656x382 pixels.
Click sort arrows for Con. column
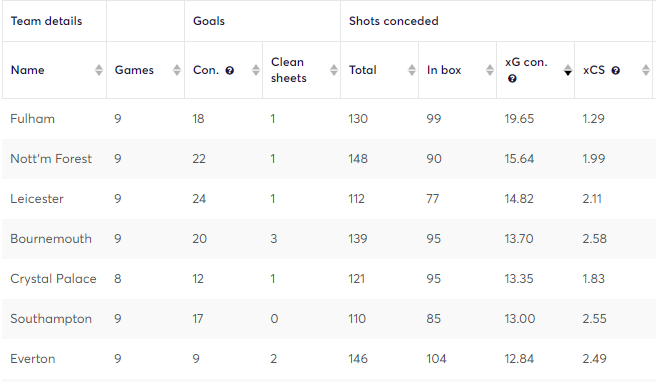pos(256,70)
